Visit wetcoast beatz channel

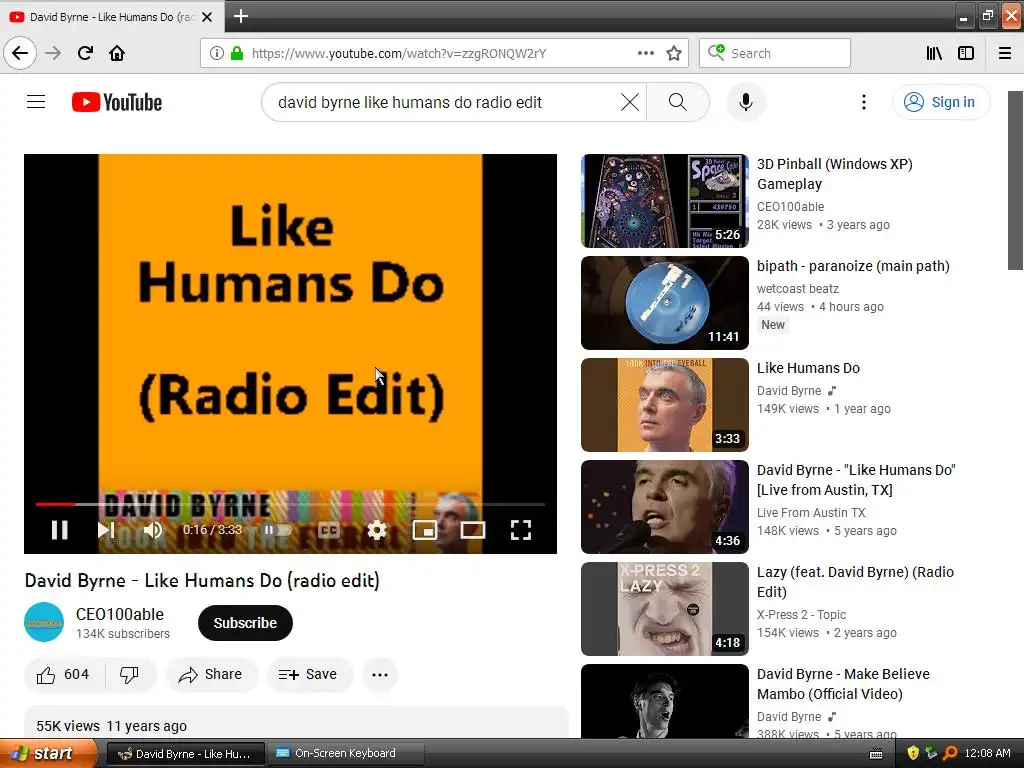797,289
